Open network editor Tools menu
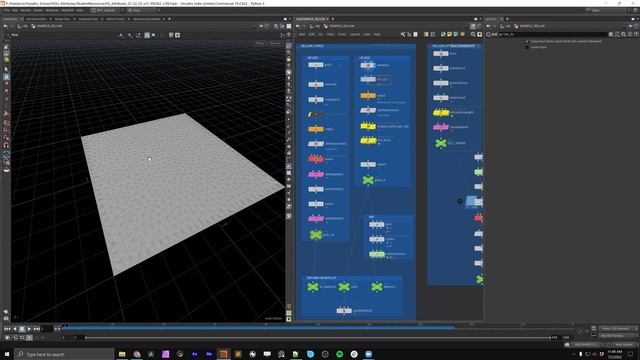The width and height of the screenshot is (640, 360). coord(342,35)
